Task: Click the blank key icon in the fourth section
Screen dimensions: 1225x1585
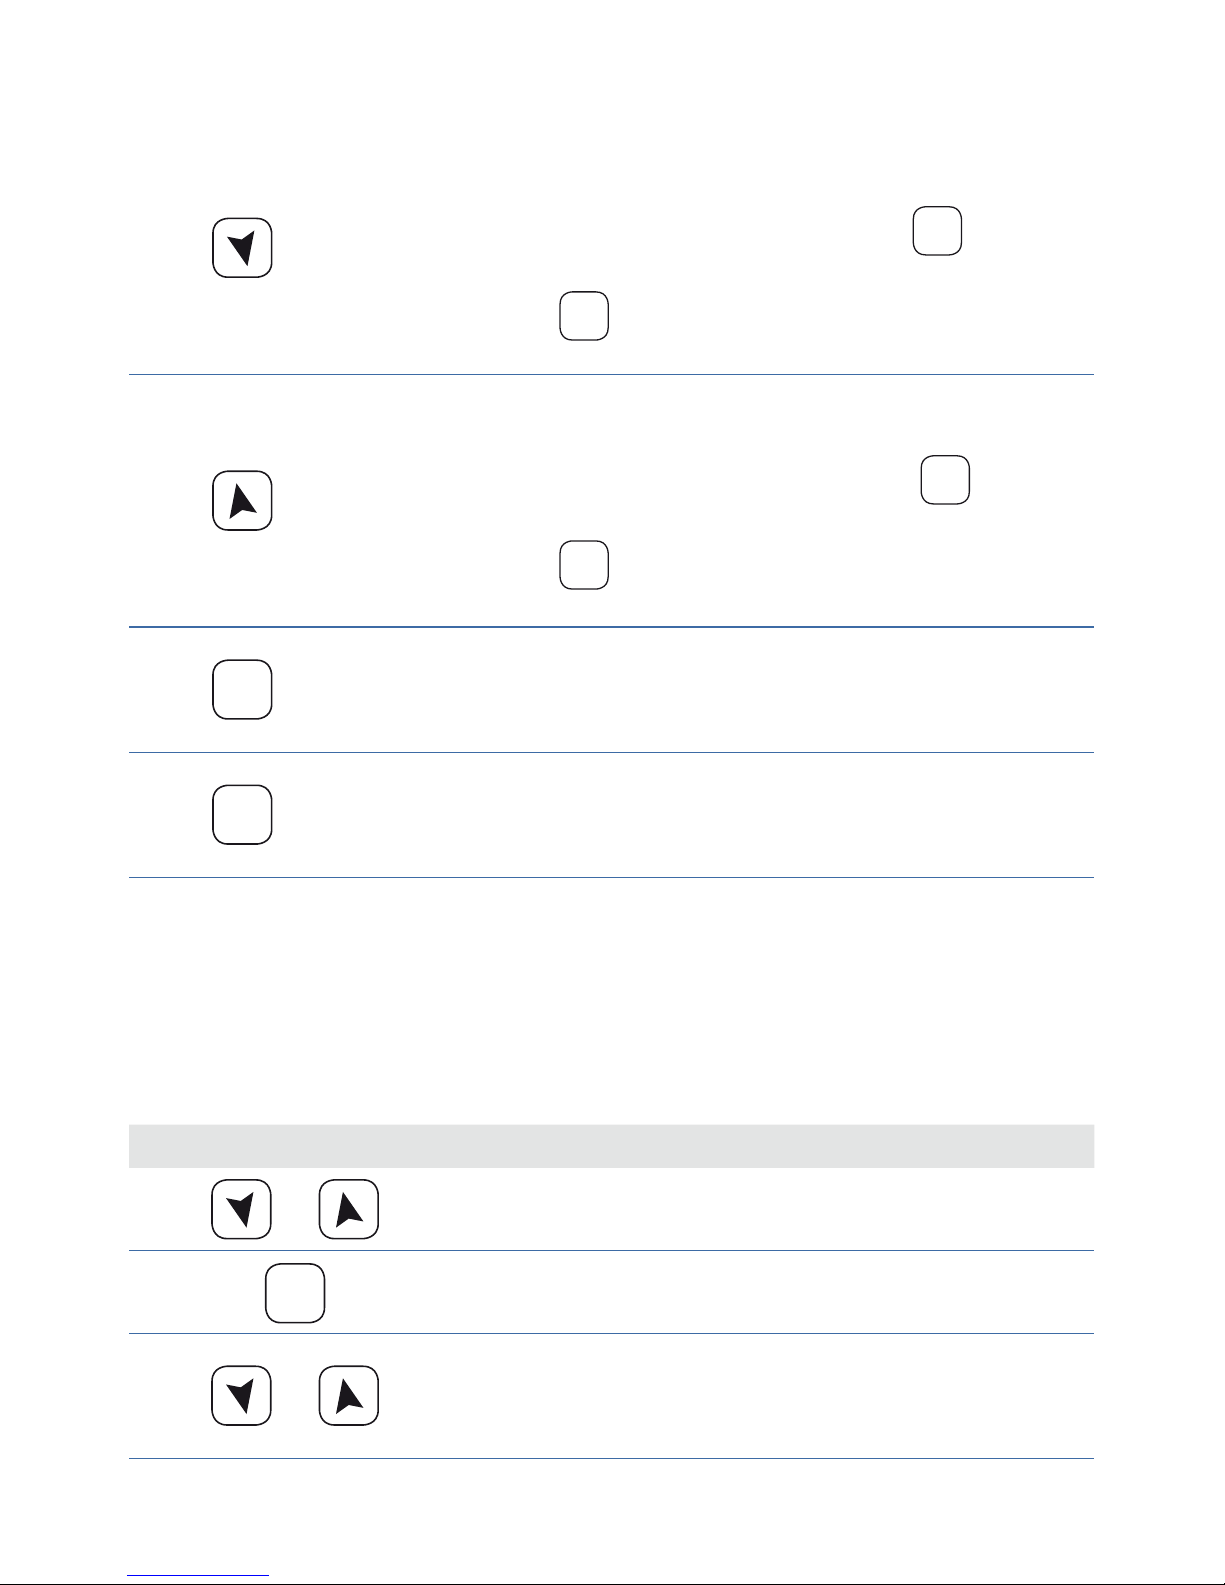Action: click(242, 815)
